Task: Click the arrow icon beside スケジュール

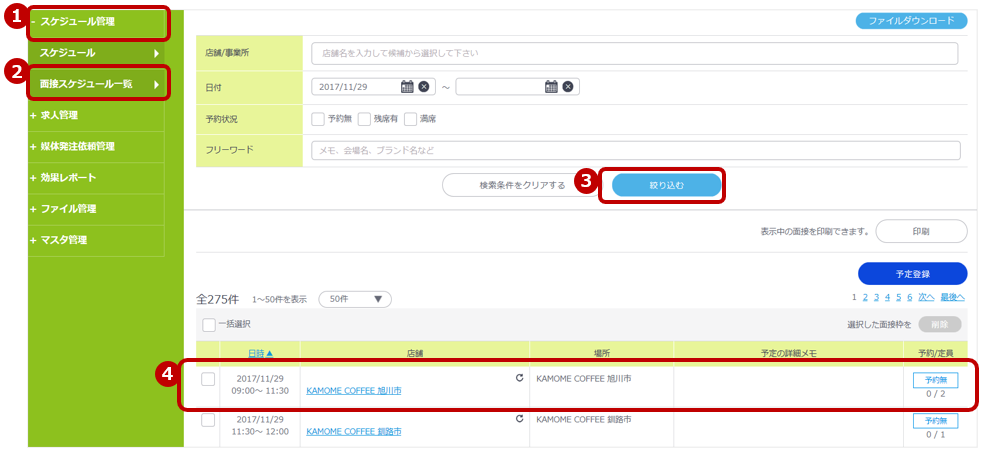Action: [x=156, y=53]
